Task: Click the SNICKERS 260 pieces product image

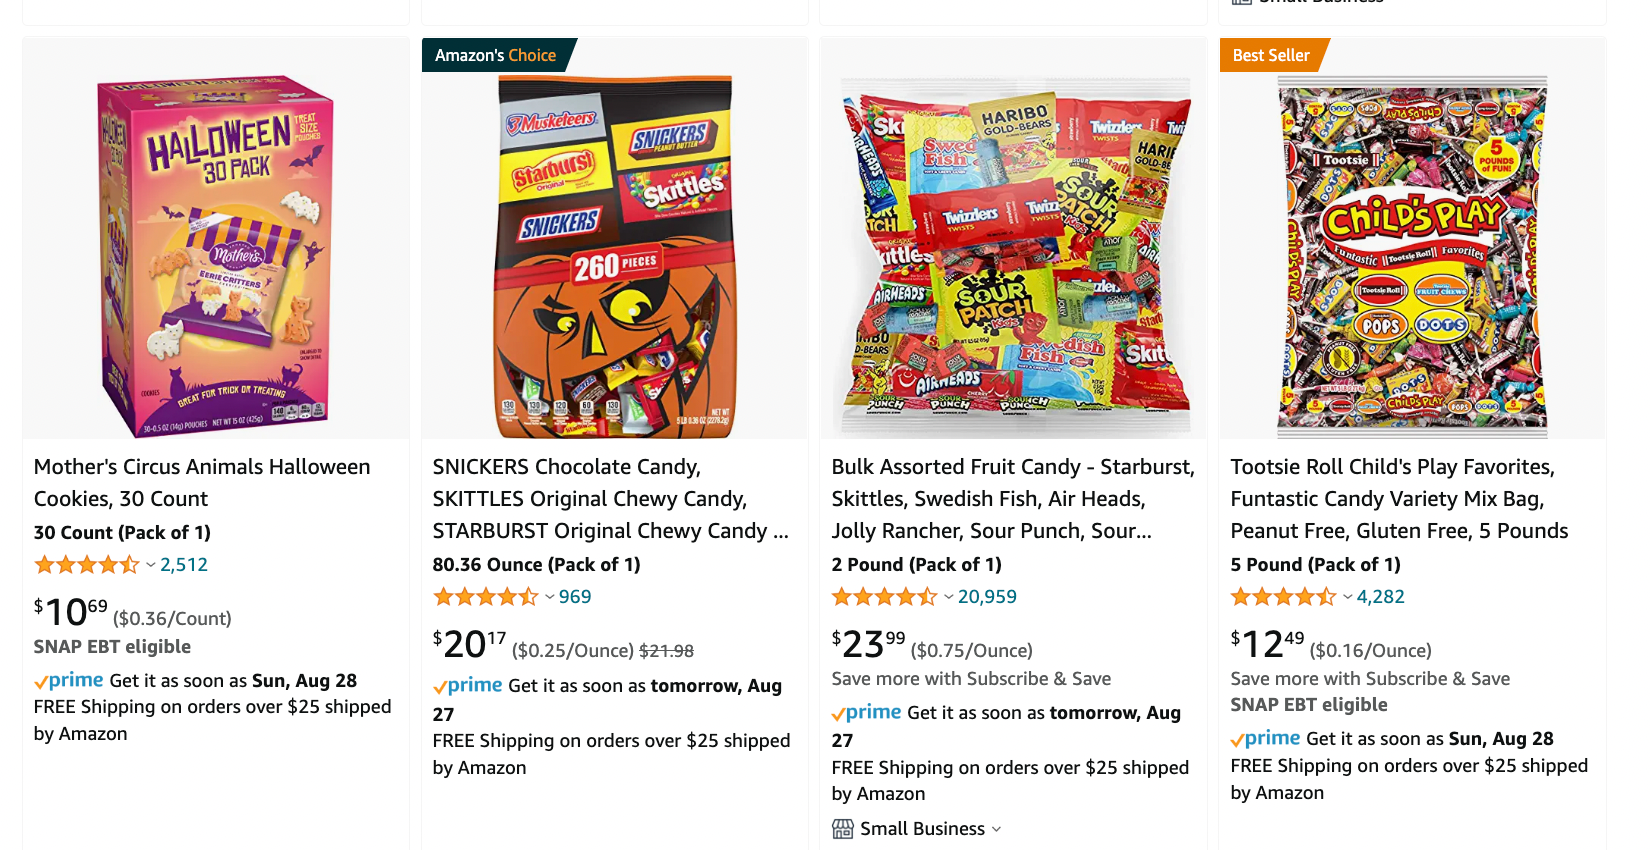Action: pyautogui.click(x=614, y=257)
